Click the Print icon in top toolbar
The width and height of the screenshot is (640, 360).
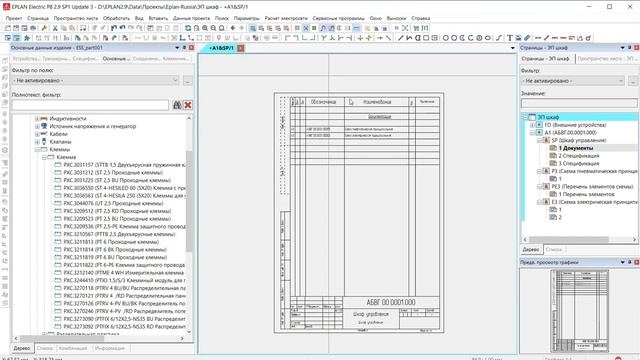point(33,28)
